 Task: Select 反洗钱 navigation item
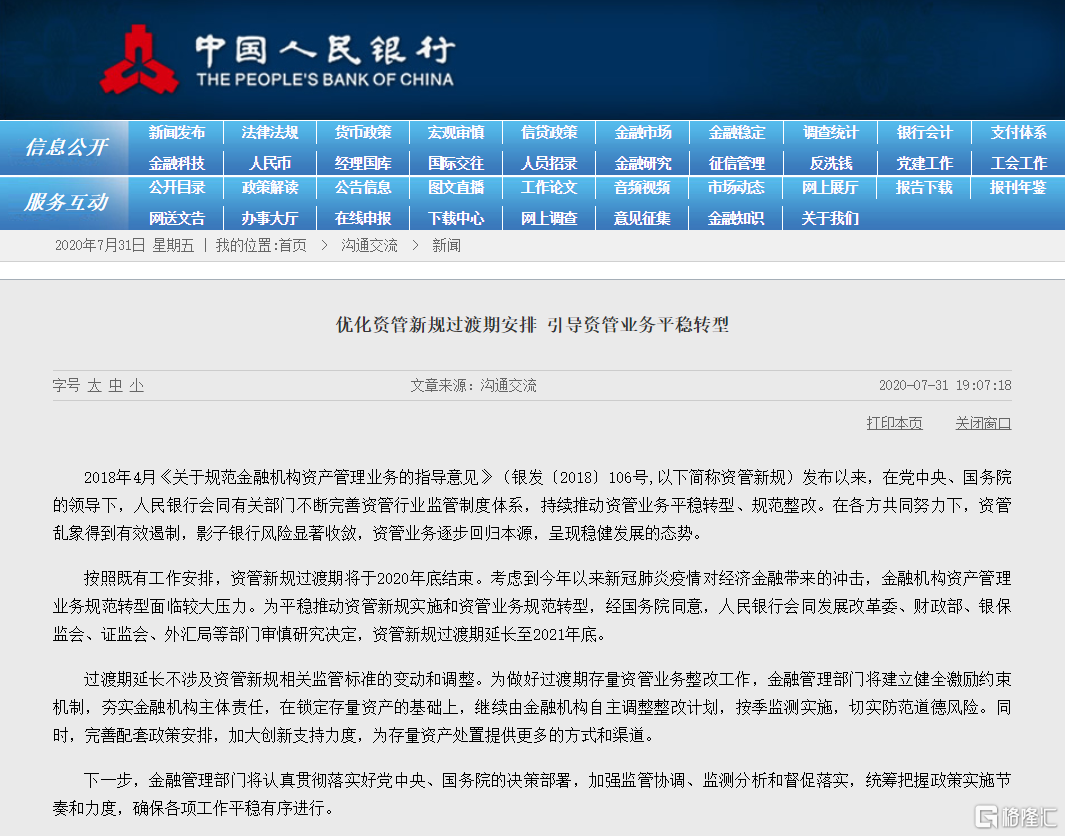click(x=830, y=163)
